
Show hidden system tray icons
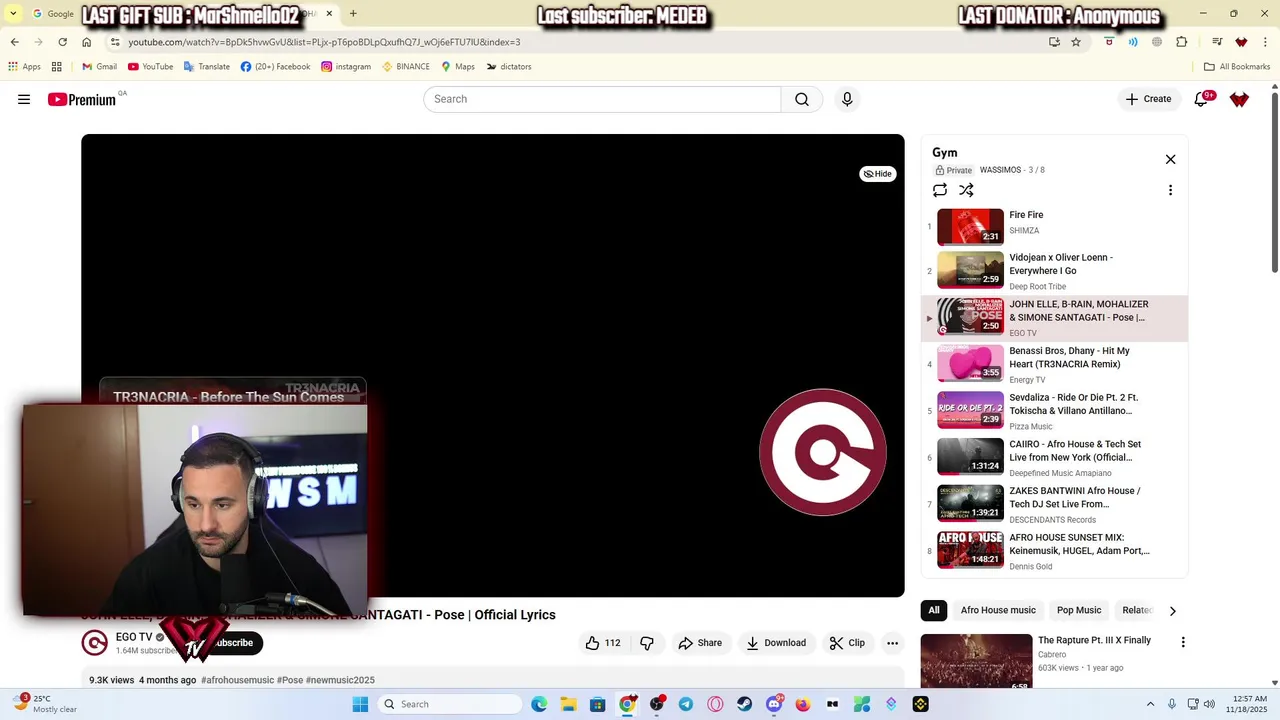click(x=1150, y=704)
